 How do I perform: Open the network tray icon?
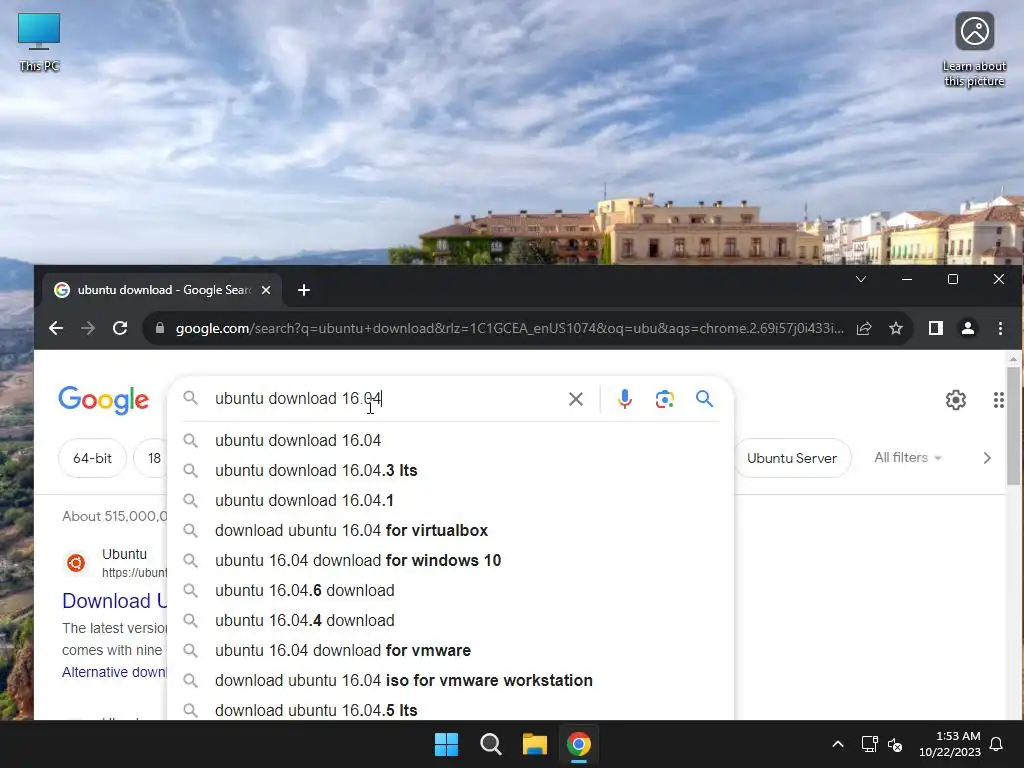coord(869,744)
